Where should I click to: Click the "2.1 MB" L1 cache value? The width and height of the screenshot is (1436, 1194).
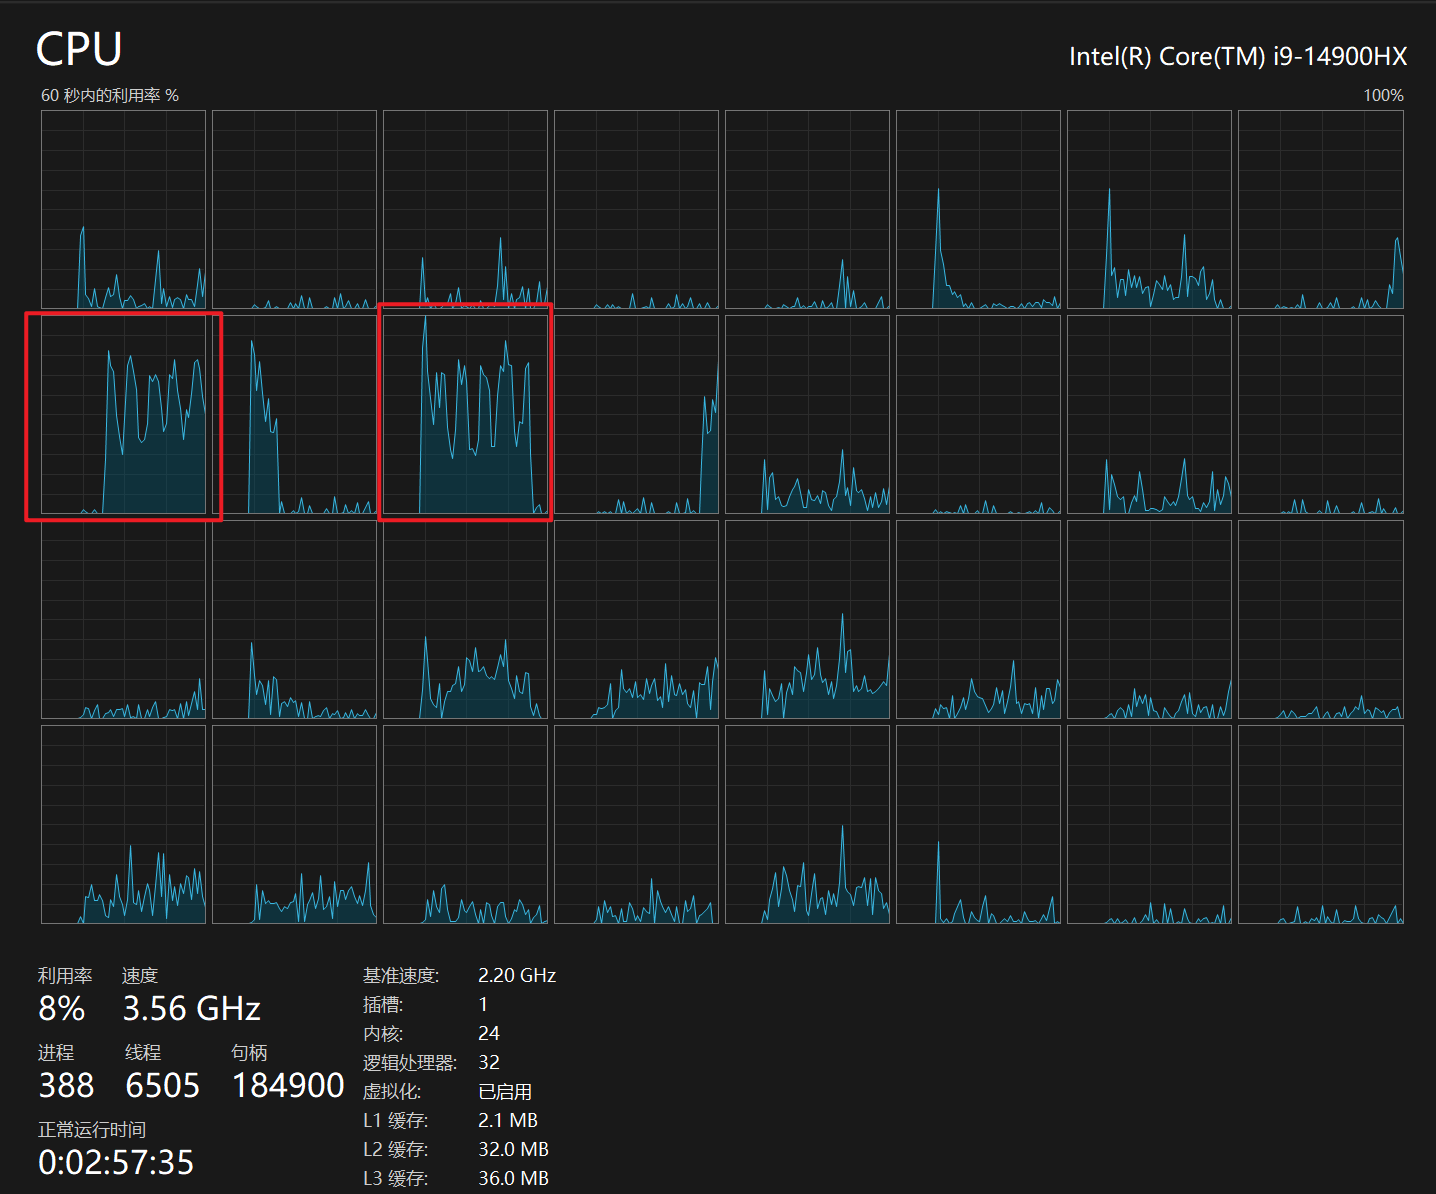pyautogui.click(x=508, y=1120)
